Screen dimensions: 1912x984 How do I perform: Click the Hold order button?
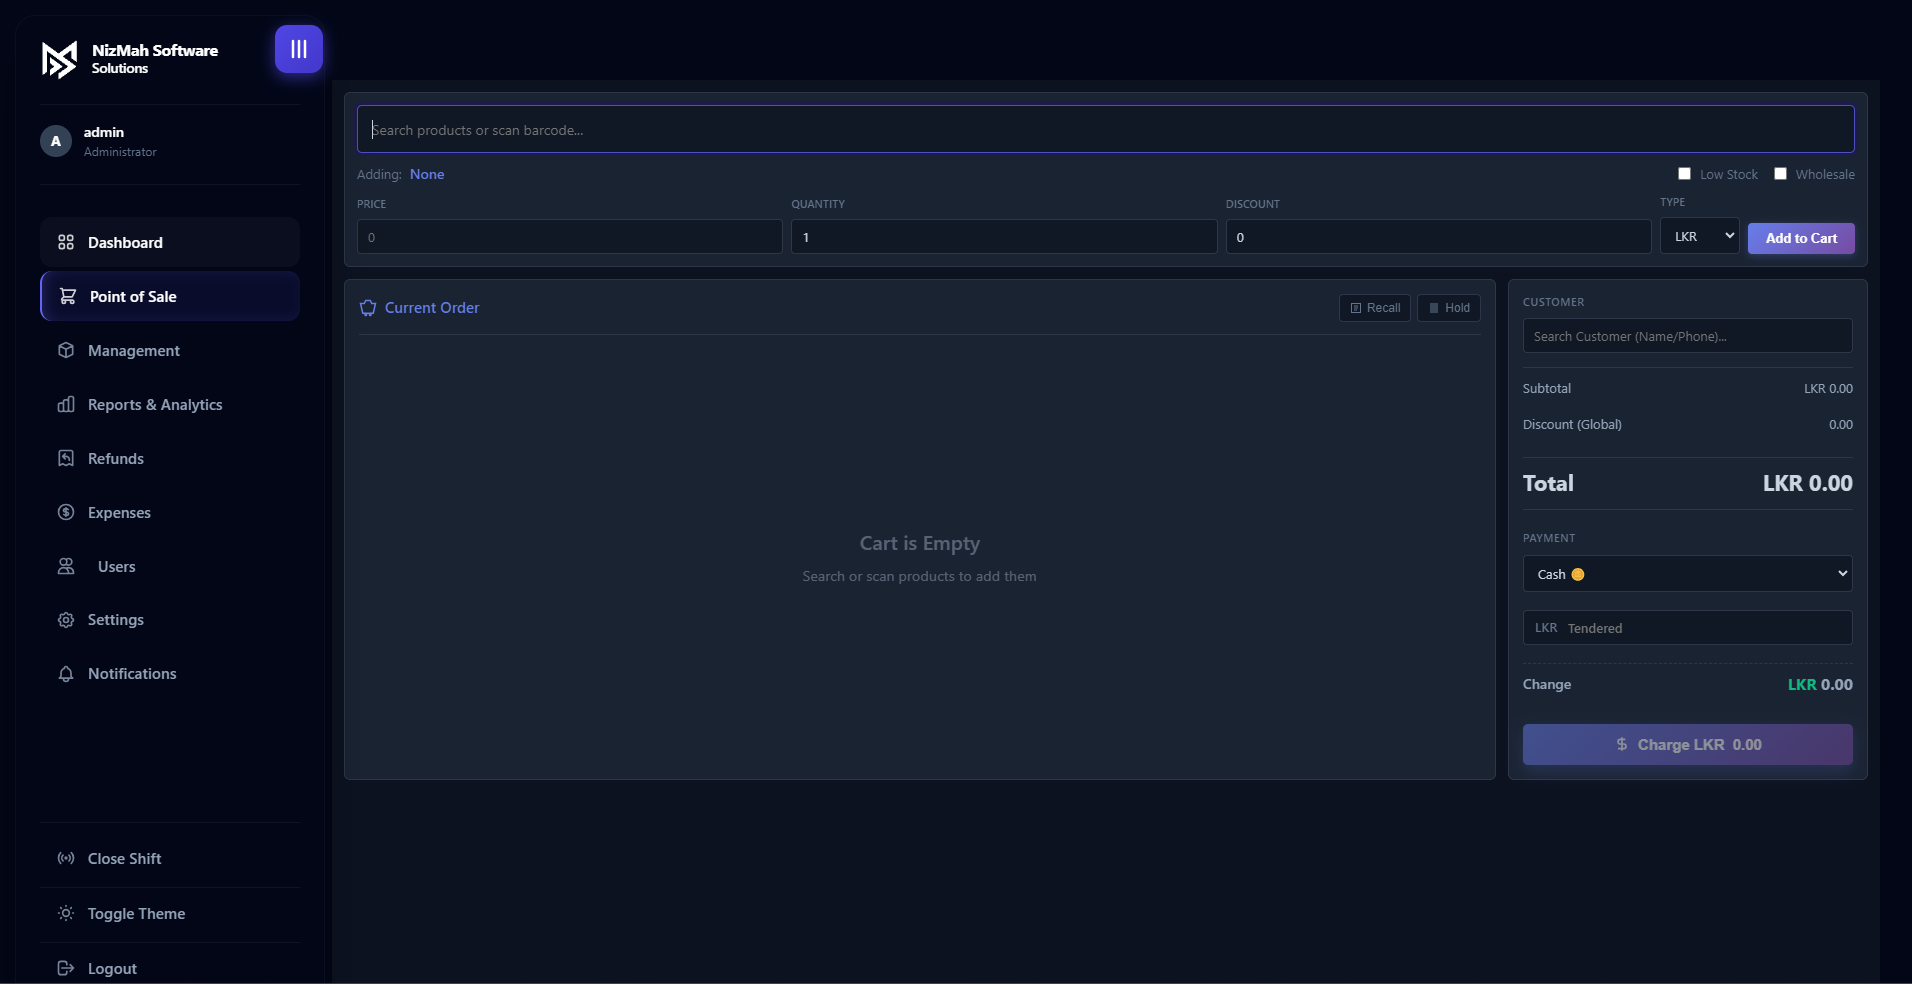[x=1448, y=308]
